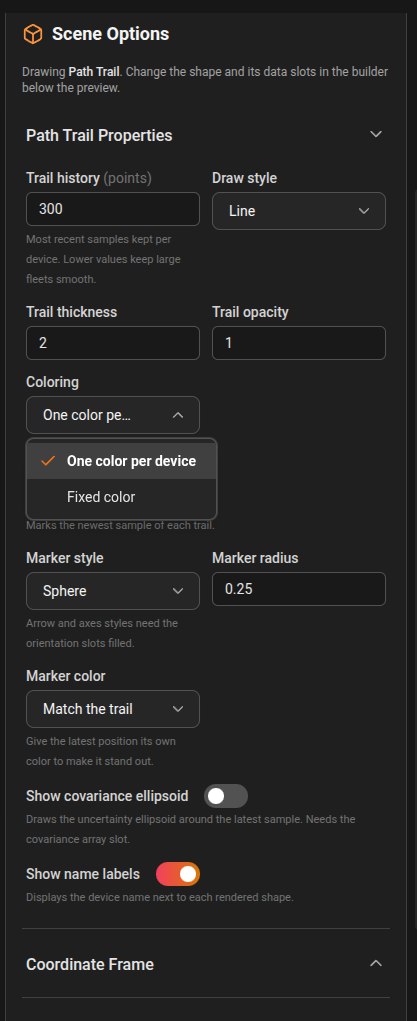The width and height of the screenshot is (417, 1021).
Task: Click the Coloring label
Action: click(52, 382)
